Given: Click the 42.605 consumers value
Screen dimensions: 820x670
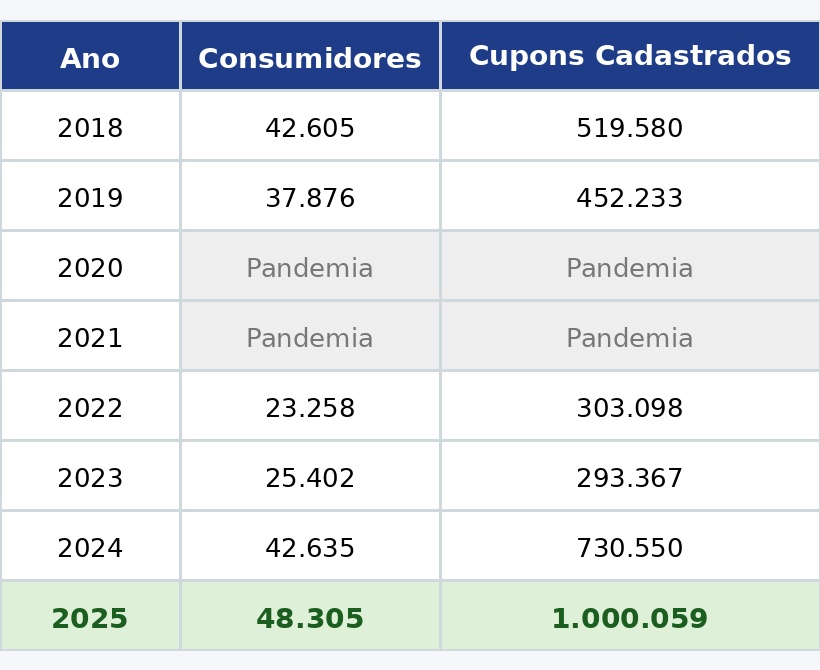Looking at the screenshot, I should tap(310, 128).
